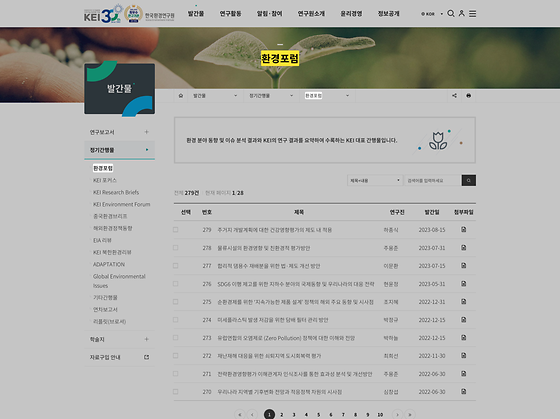
Task: Open the 발간물 top menu
Action: click(x=196, y=14)
